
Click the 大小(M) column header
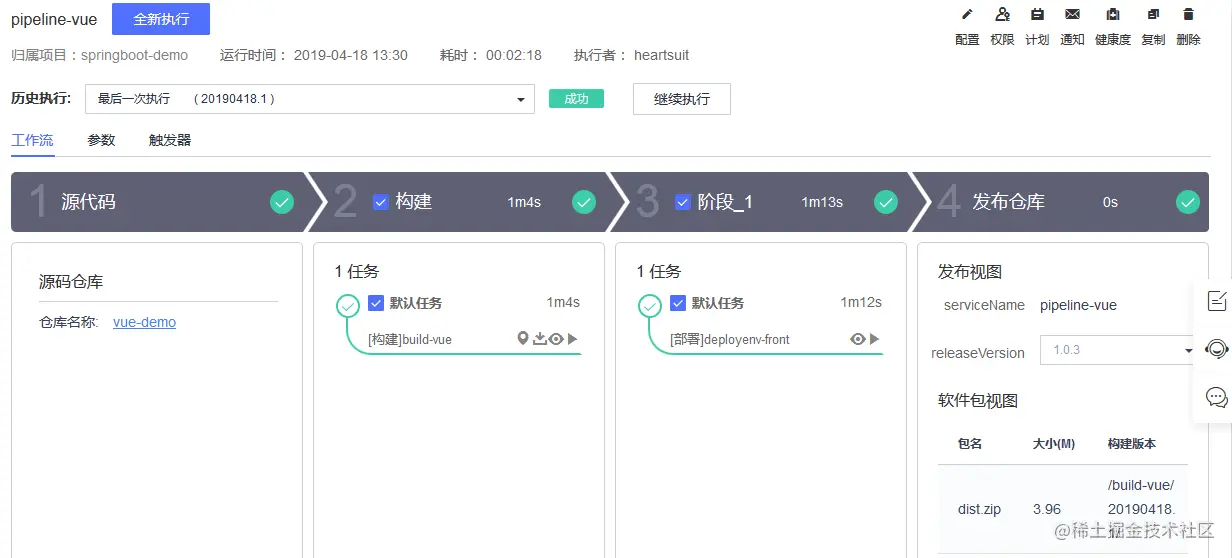pos(1053,443)
